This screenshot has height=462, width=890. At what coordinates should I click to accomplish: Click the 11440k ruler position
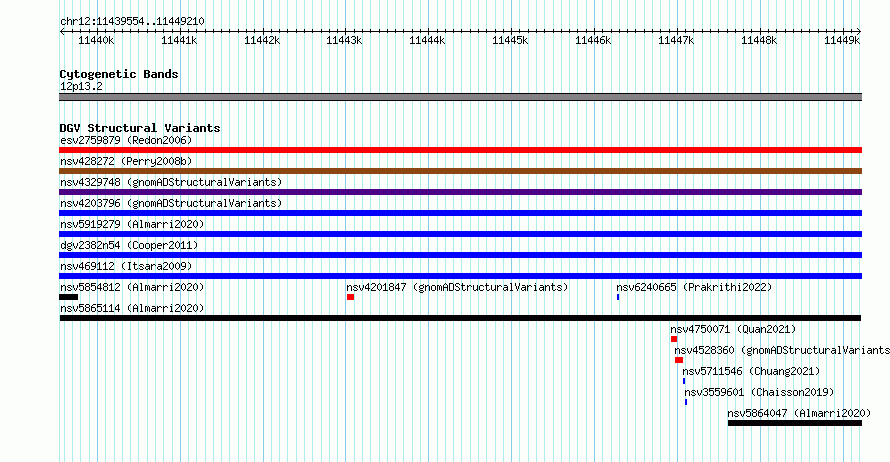coord(96,40)
